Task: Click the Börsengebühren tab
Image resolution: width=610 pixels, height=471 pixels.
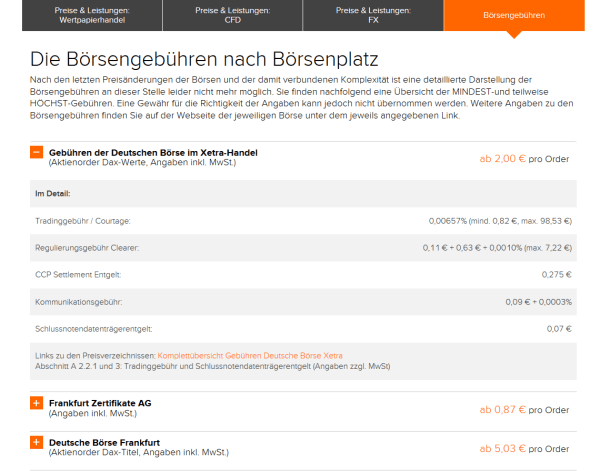Action: coord(514,15)
